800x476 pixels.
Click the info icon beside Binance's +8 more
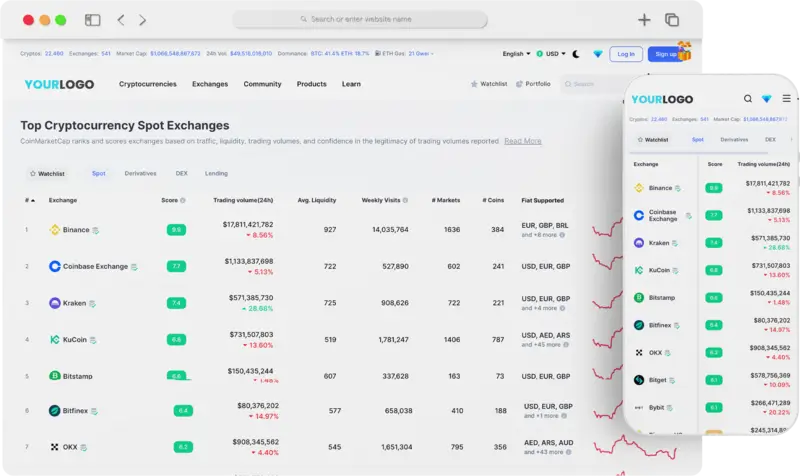[x=562, y=235]
